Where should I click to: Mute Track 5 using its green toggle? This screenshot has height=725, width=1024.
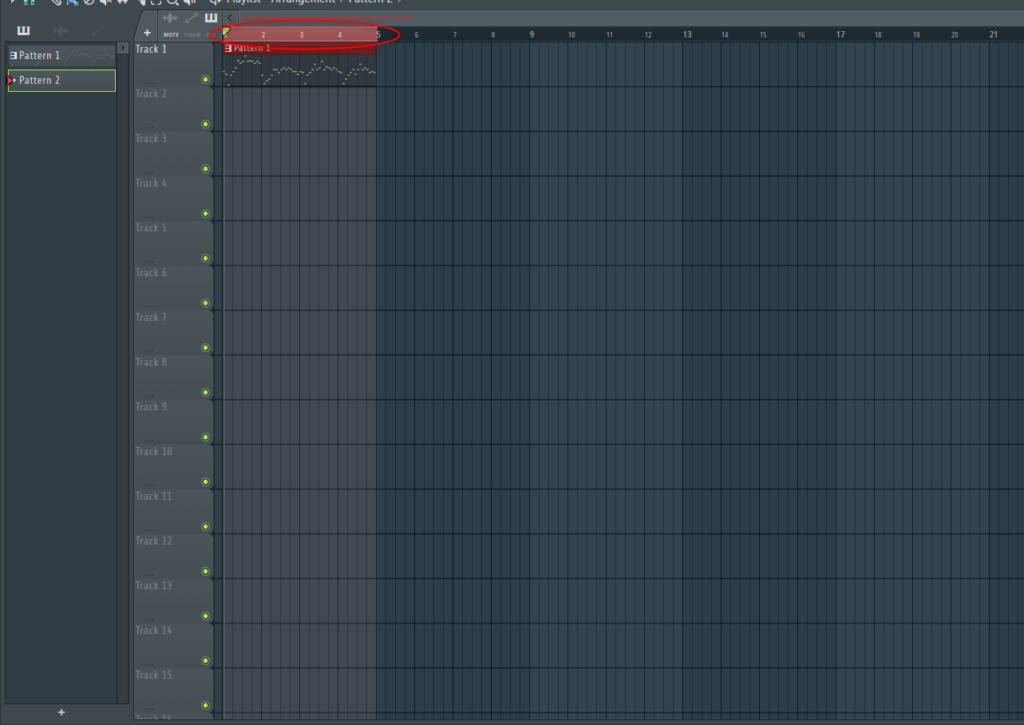[205, 259]
